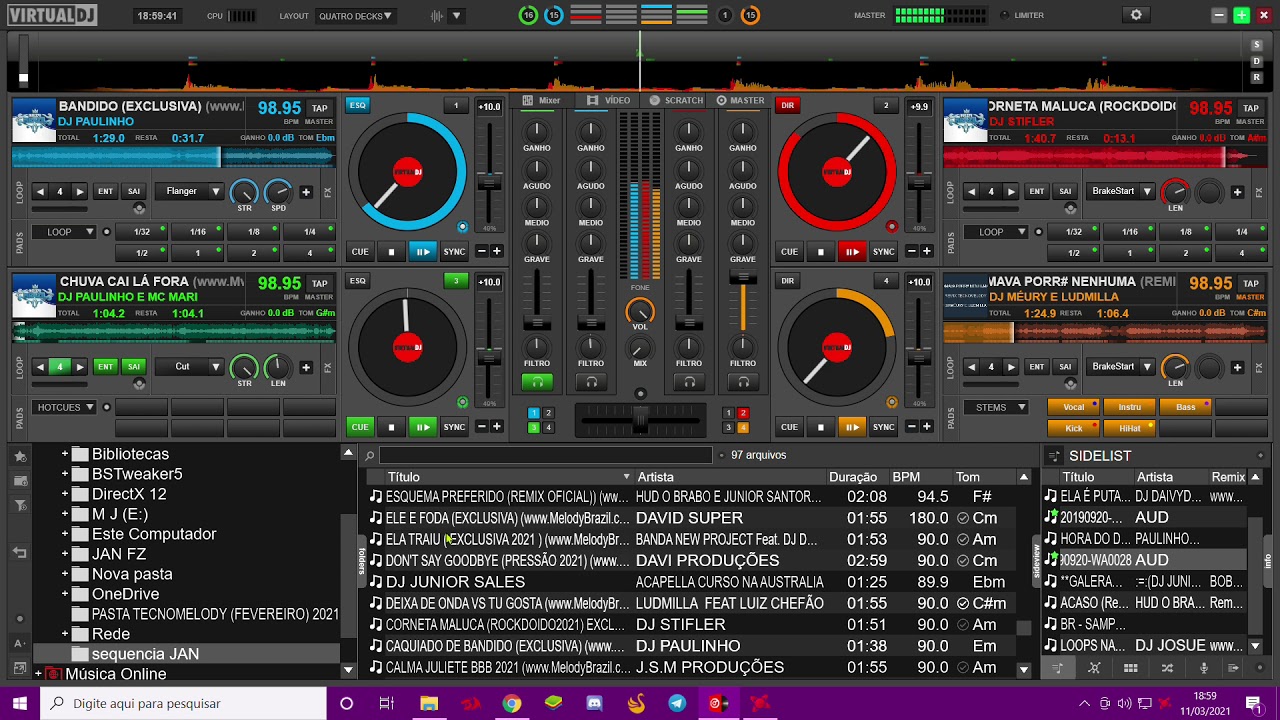
Task: Change the font size with the A icon
Action: click(x=19, y=643)
